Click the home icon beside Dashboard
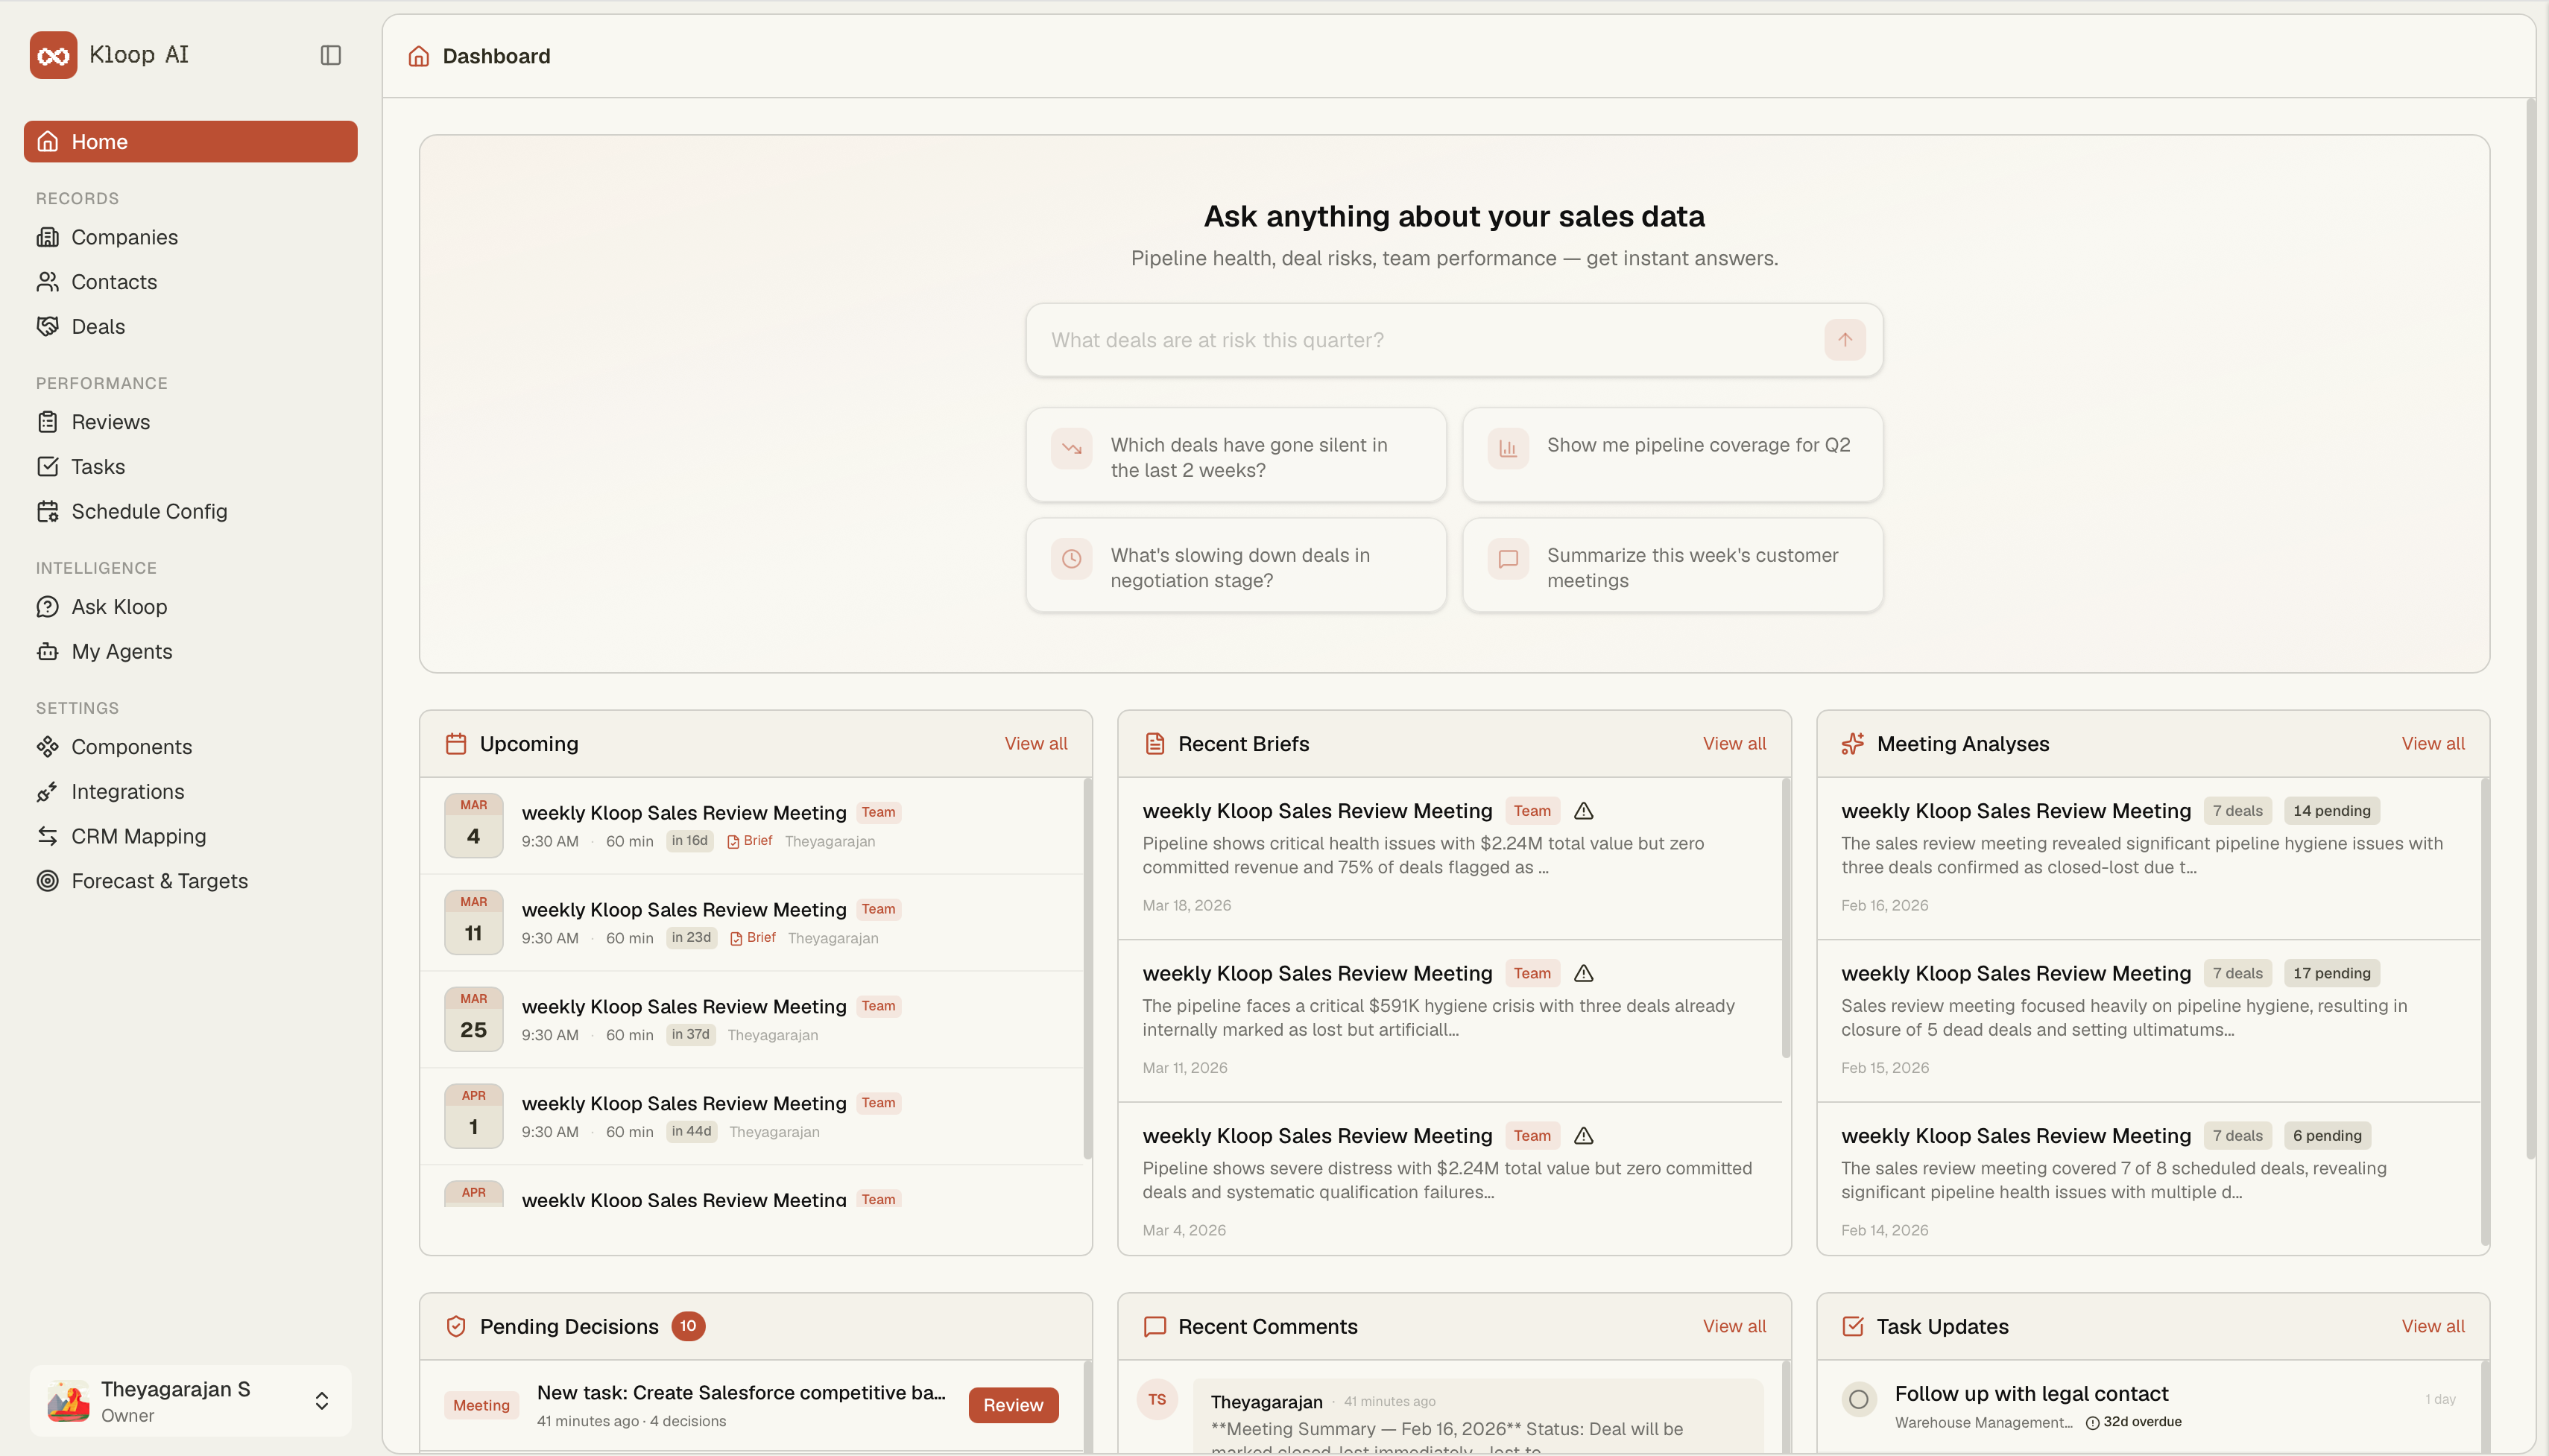 point(419,56)
